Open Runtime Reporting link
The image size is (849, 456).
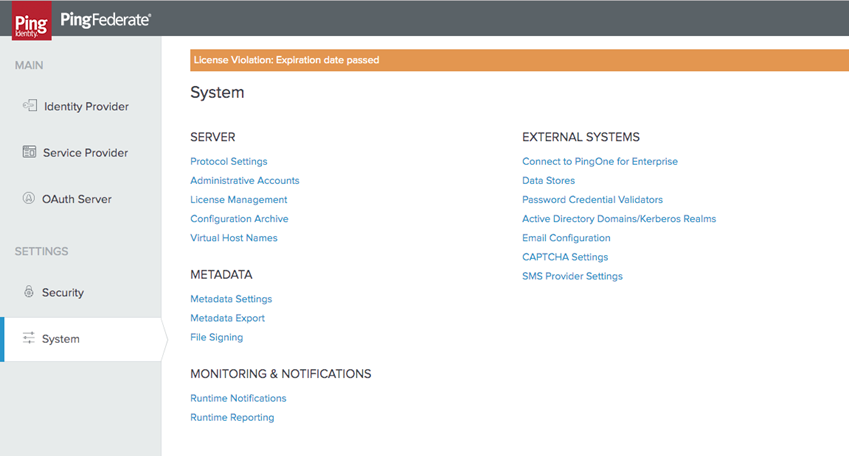pos(232,418)
